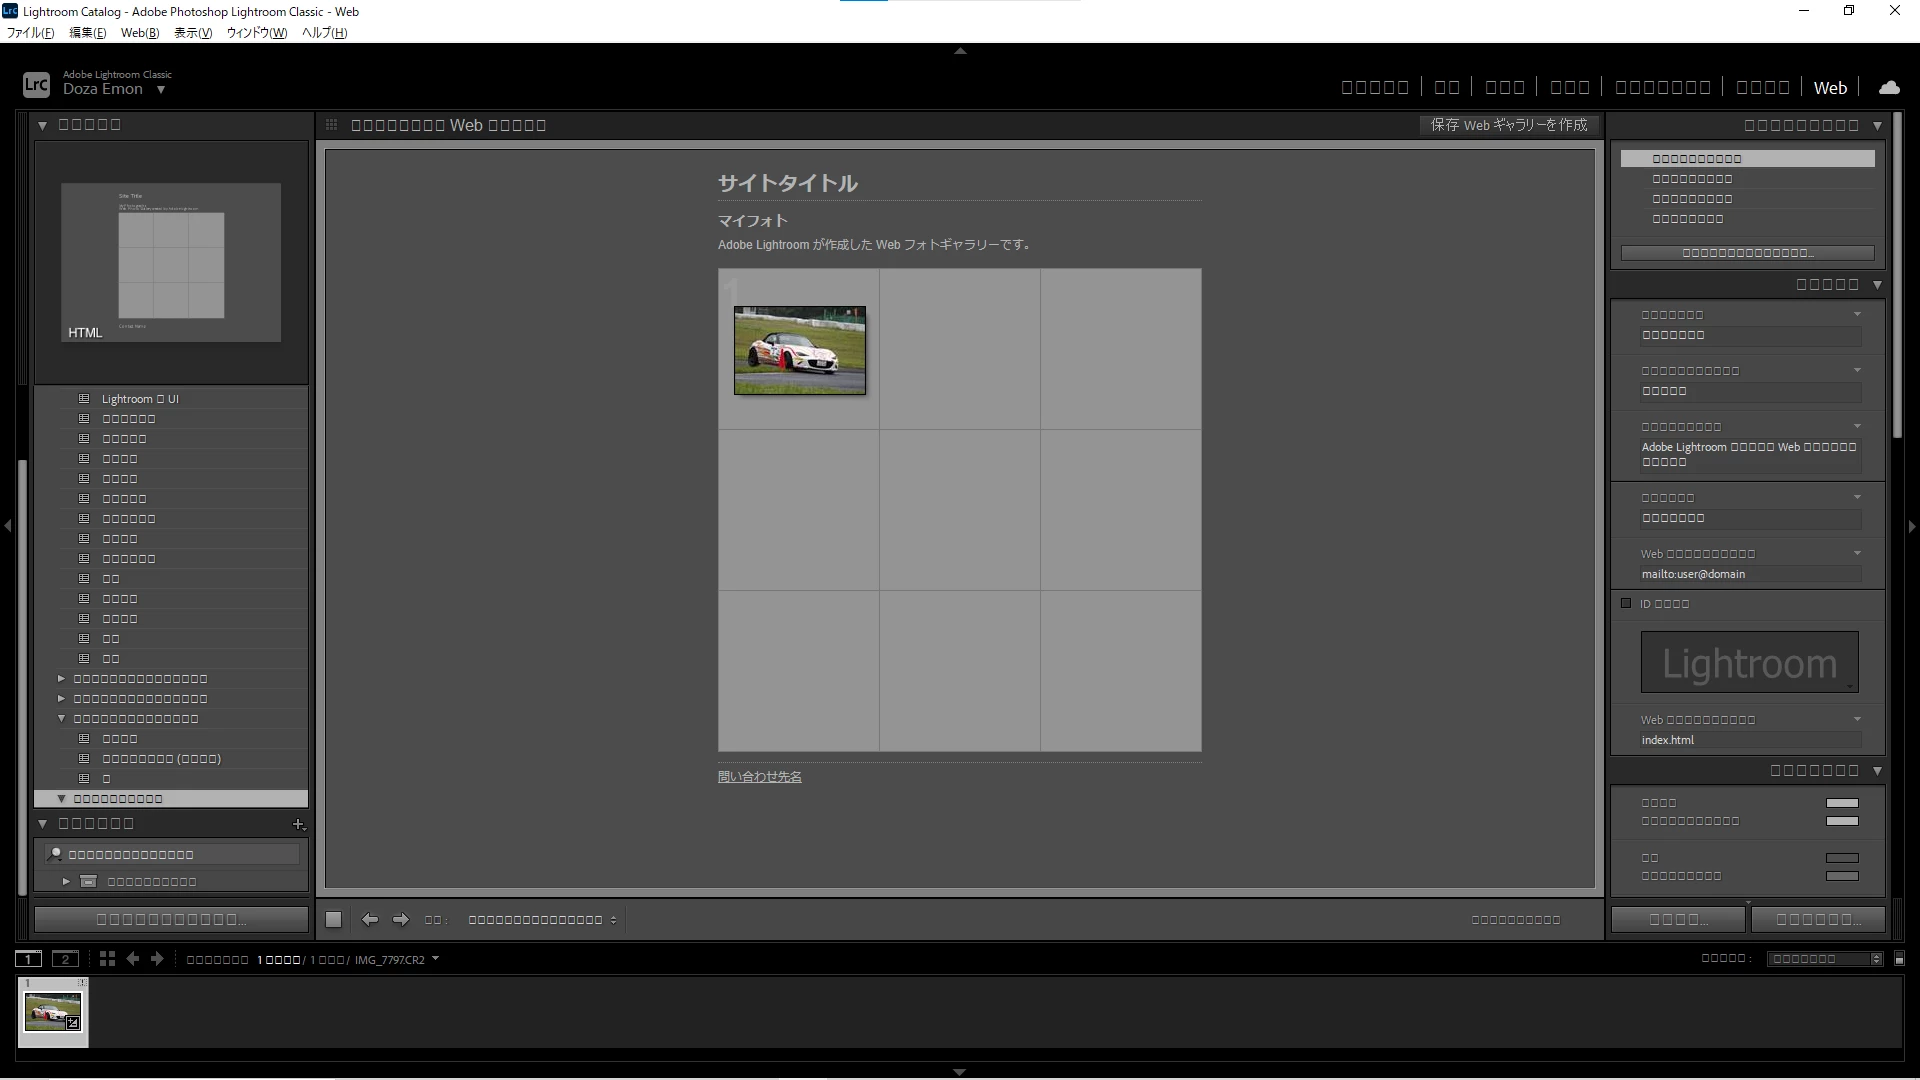Go to previous photo using toolbar left arrow
This screenshot has height=1080, width=1920.
click(x=370, y=919)
